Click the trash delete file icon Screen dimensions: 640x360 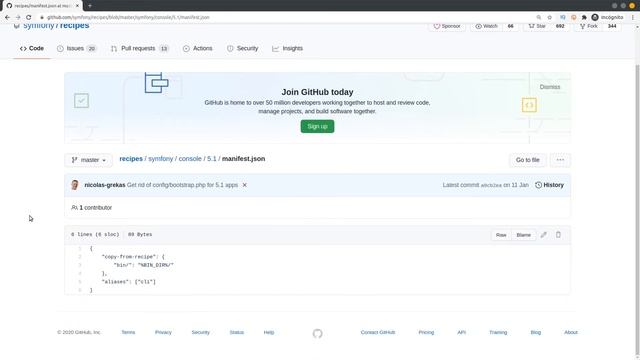(x=558, y=235)
